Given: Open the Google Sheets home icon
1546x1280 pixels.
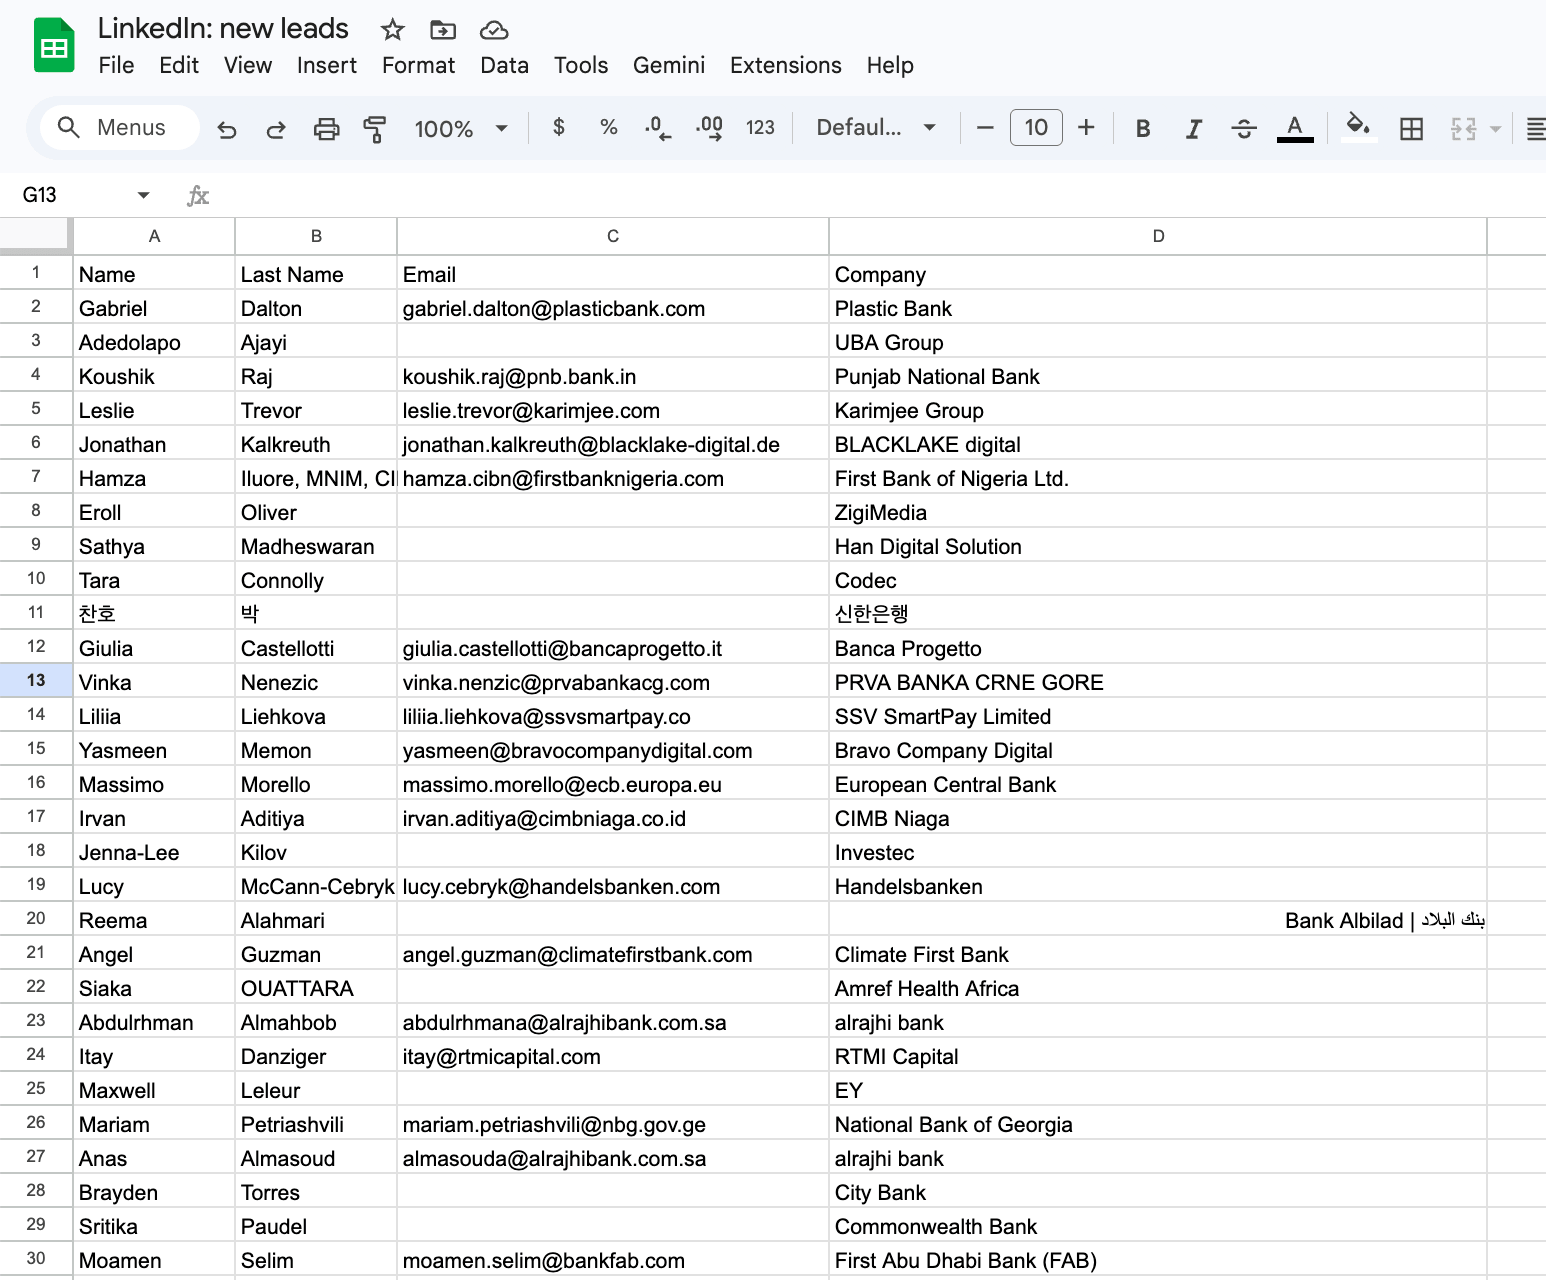Looking at the screenshot, I should [54, 45].
